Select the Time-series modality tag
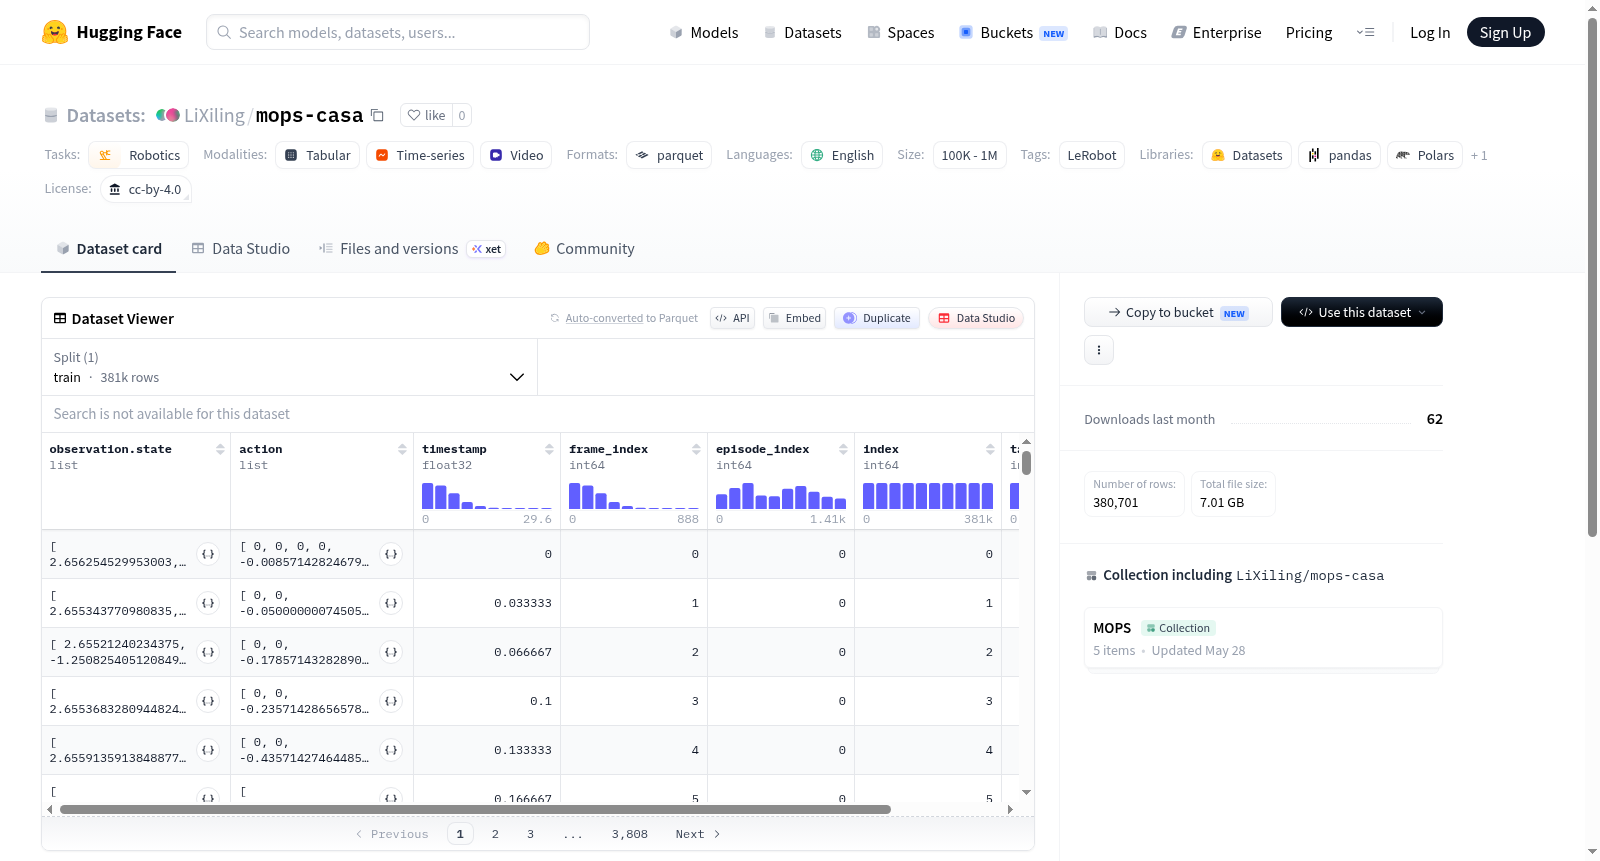This screenshot has width=1600, height=861. 420,155
